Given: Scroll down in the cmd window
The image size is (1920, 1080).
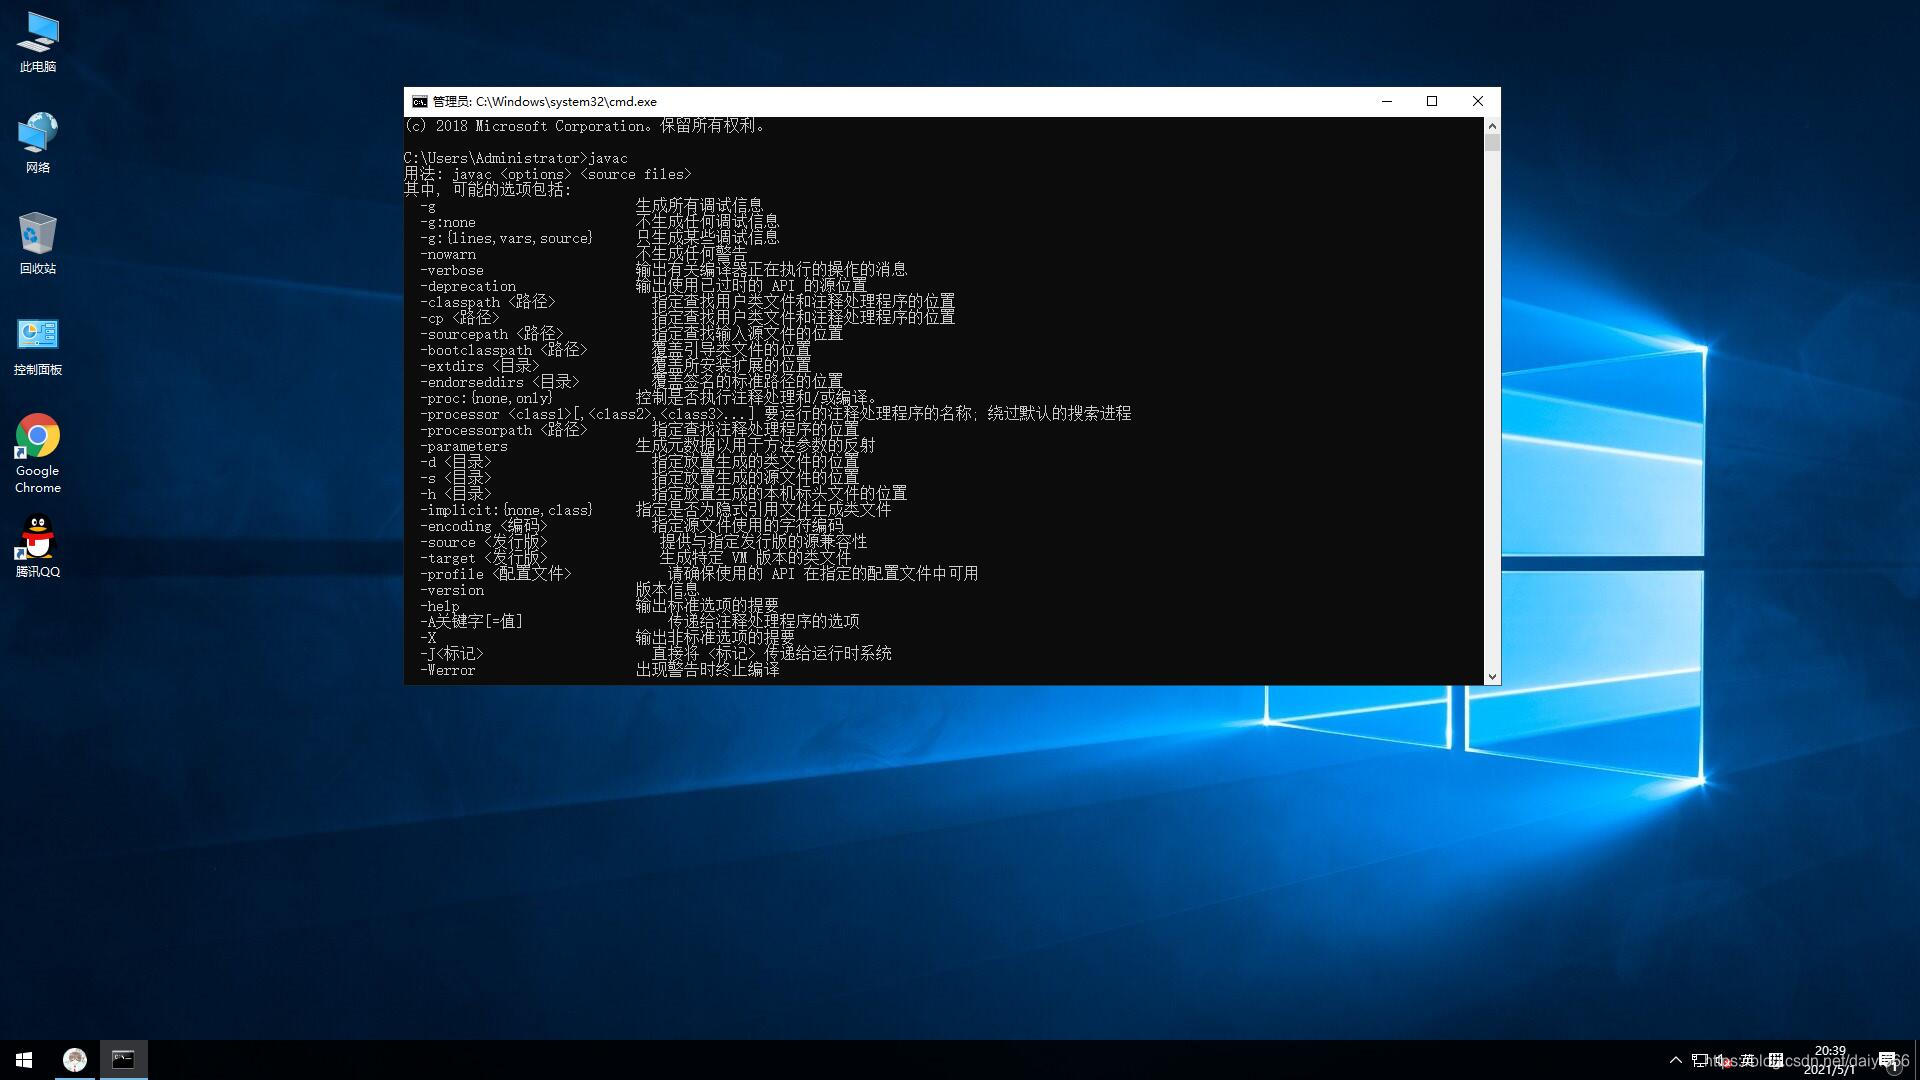Looking at the screenshot, I should point(1491,676).
